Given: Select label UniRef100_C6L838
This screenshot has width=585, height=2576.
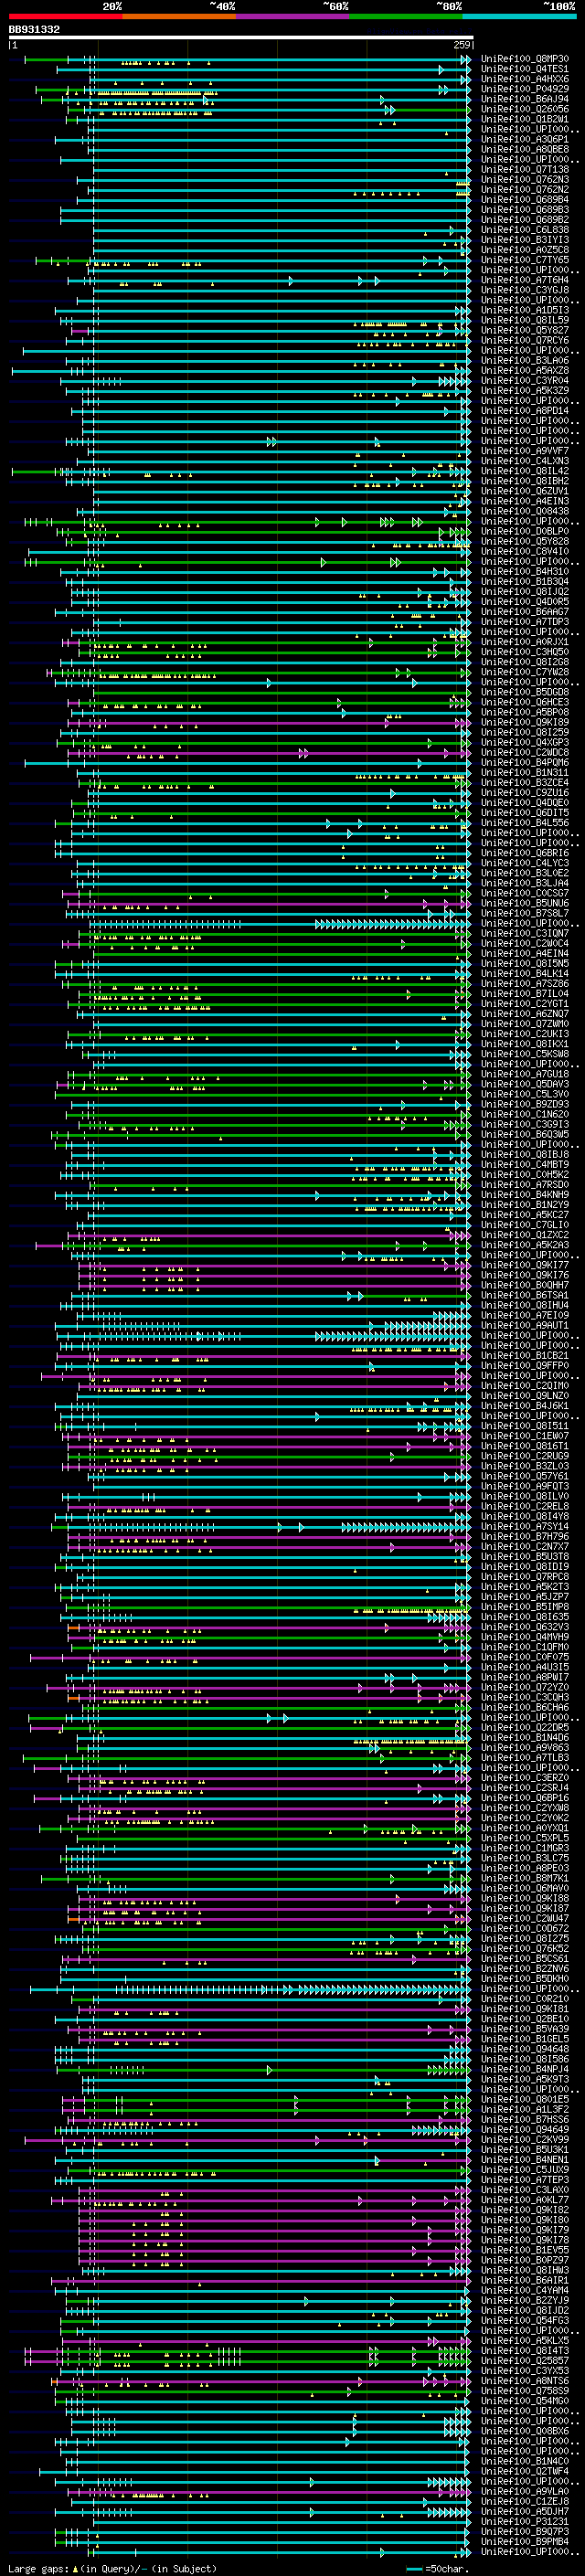Looking at the screenshot, I should pos(525,230).
